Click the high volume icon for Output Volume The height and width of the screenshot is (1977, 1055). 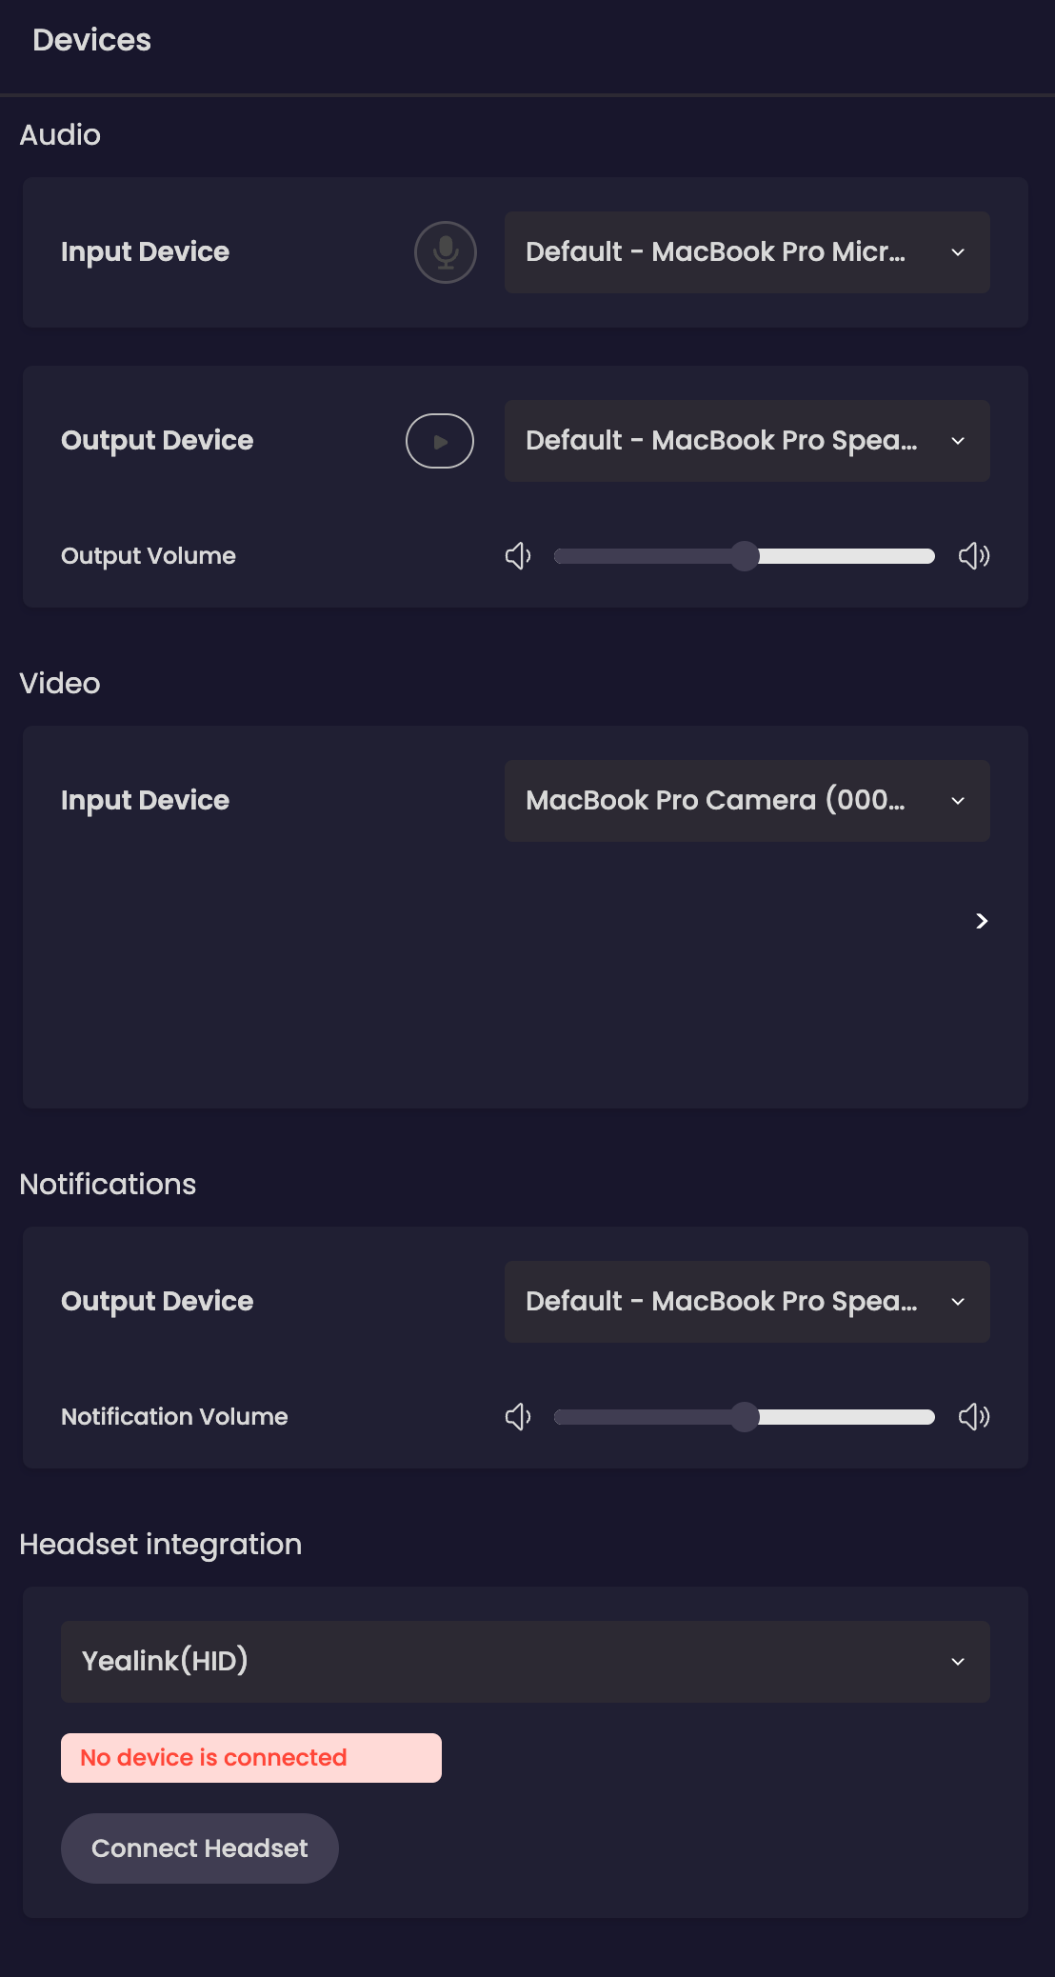tap(974, 556)
